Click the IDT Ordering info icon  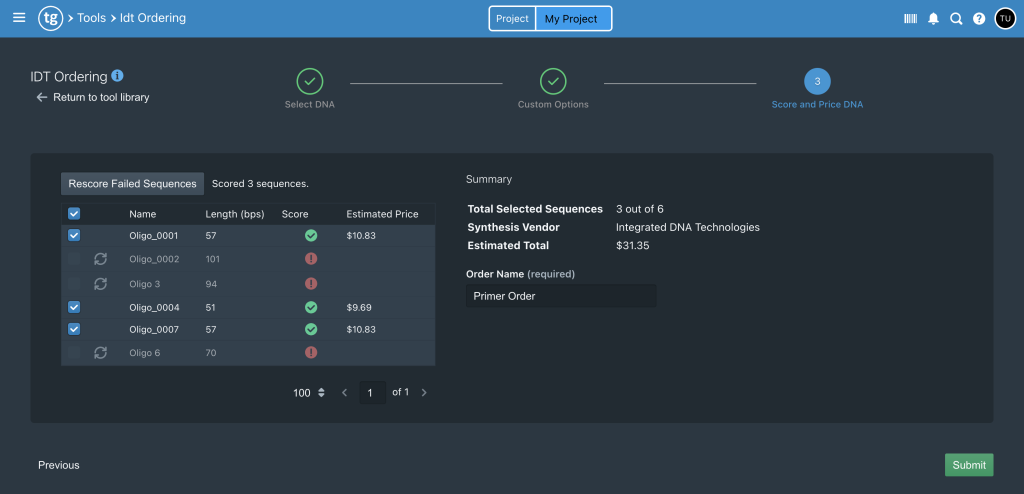pos(118,76)
